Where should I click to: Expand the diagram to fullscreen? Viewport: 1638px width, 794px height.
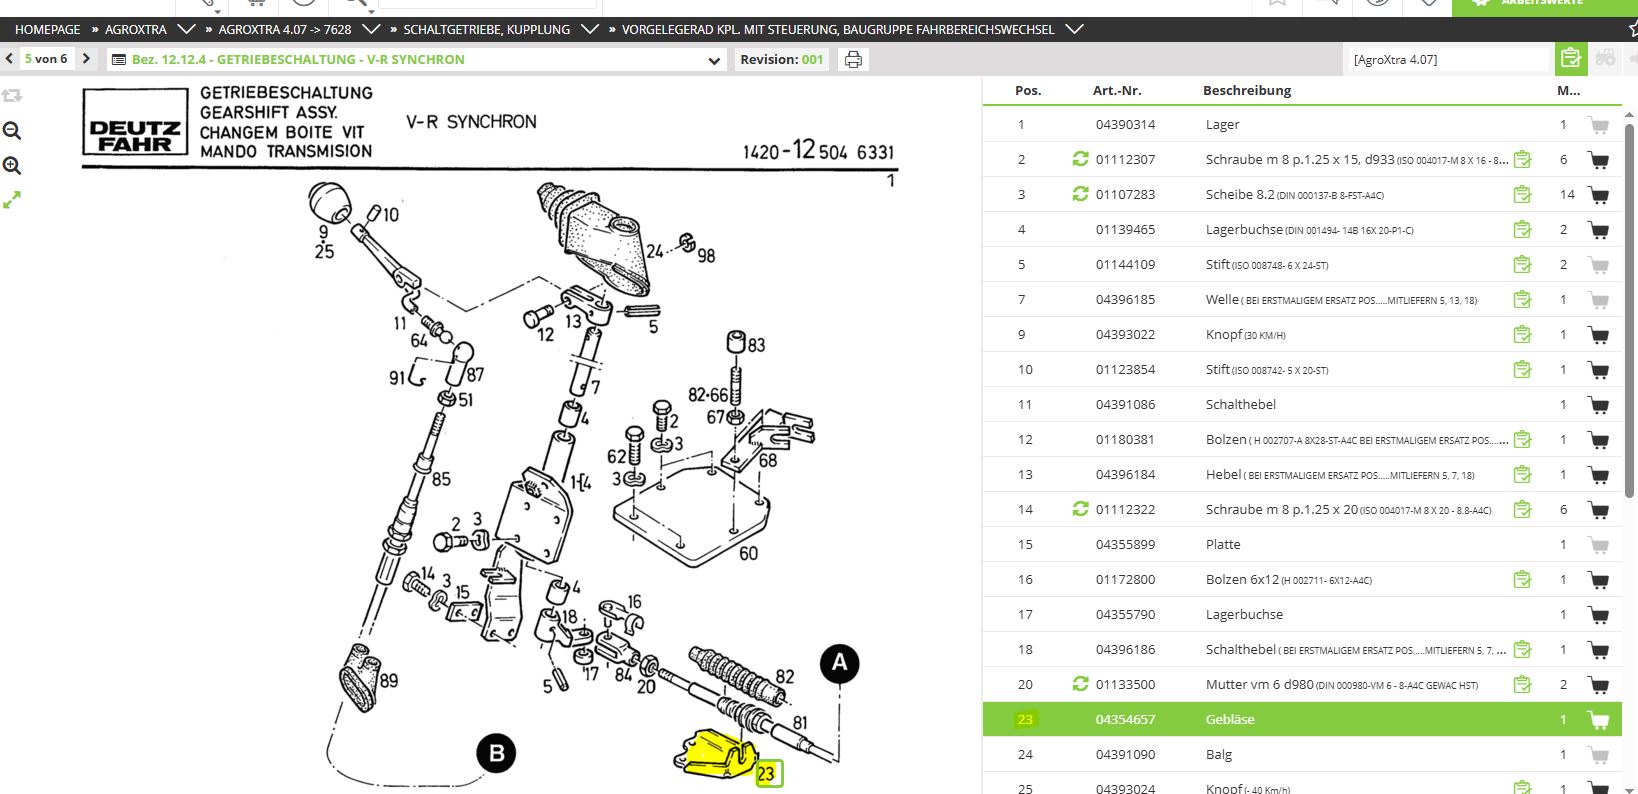[12, 201]
